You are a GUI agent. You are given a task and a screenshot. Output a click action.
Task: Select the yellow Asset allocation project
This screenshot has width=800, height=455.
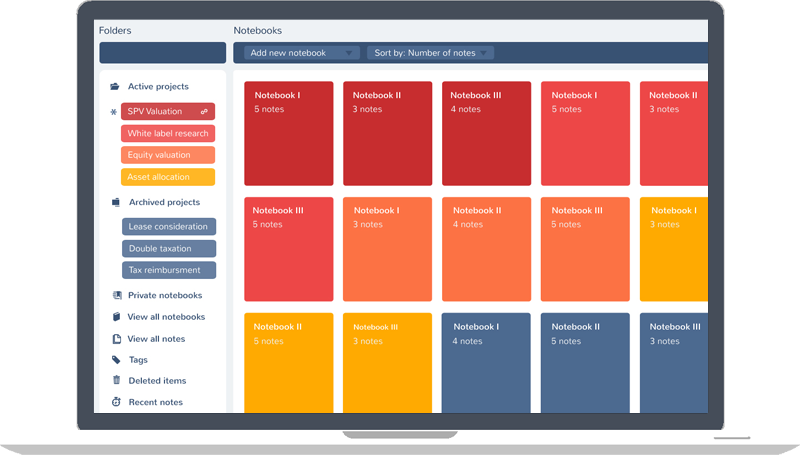[x=168, y=177]
